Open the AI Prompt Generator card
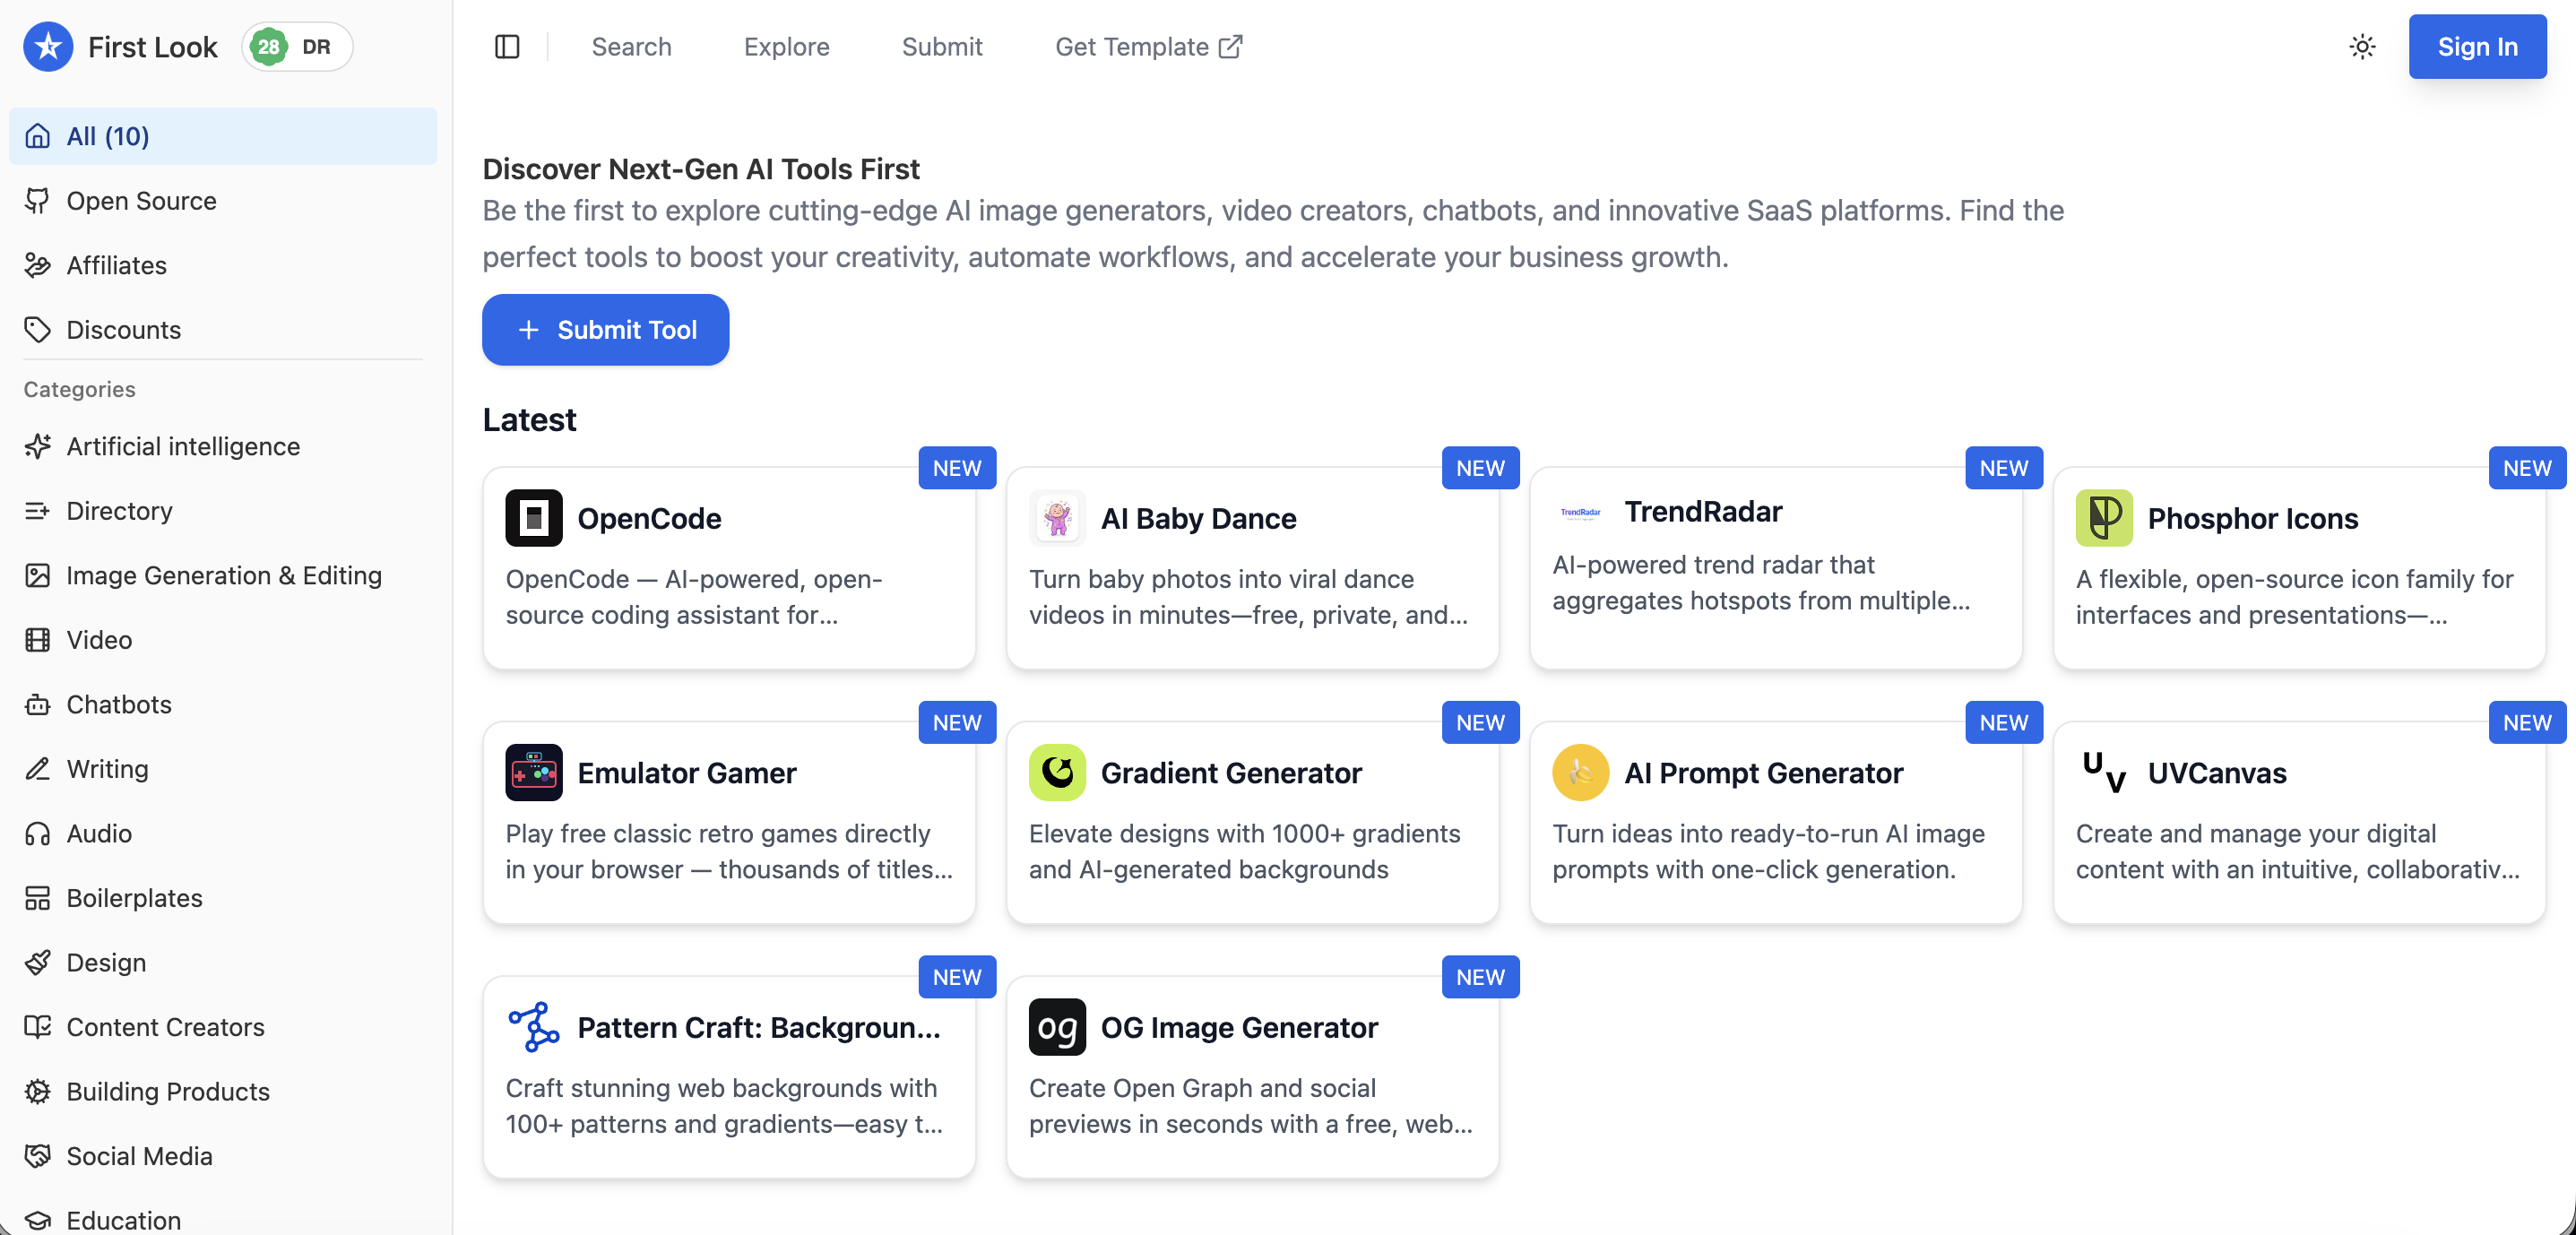This screenshot has width=2576, height=1235. (1775, 822)
